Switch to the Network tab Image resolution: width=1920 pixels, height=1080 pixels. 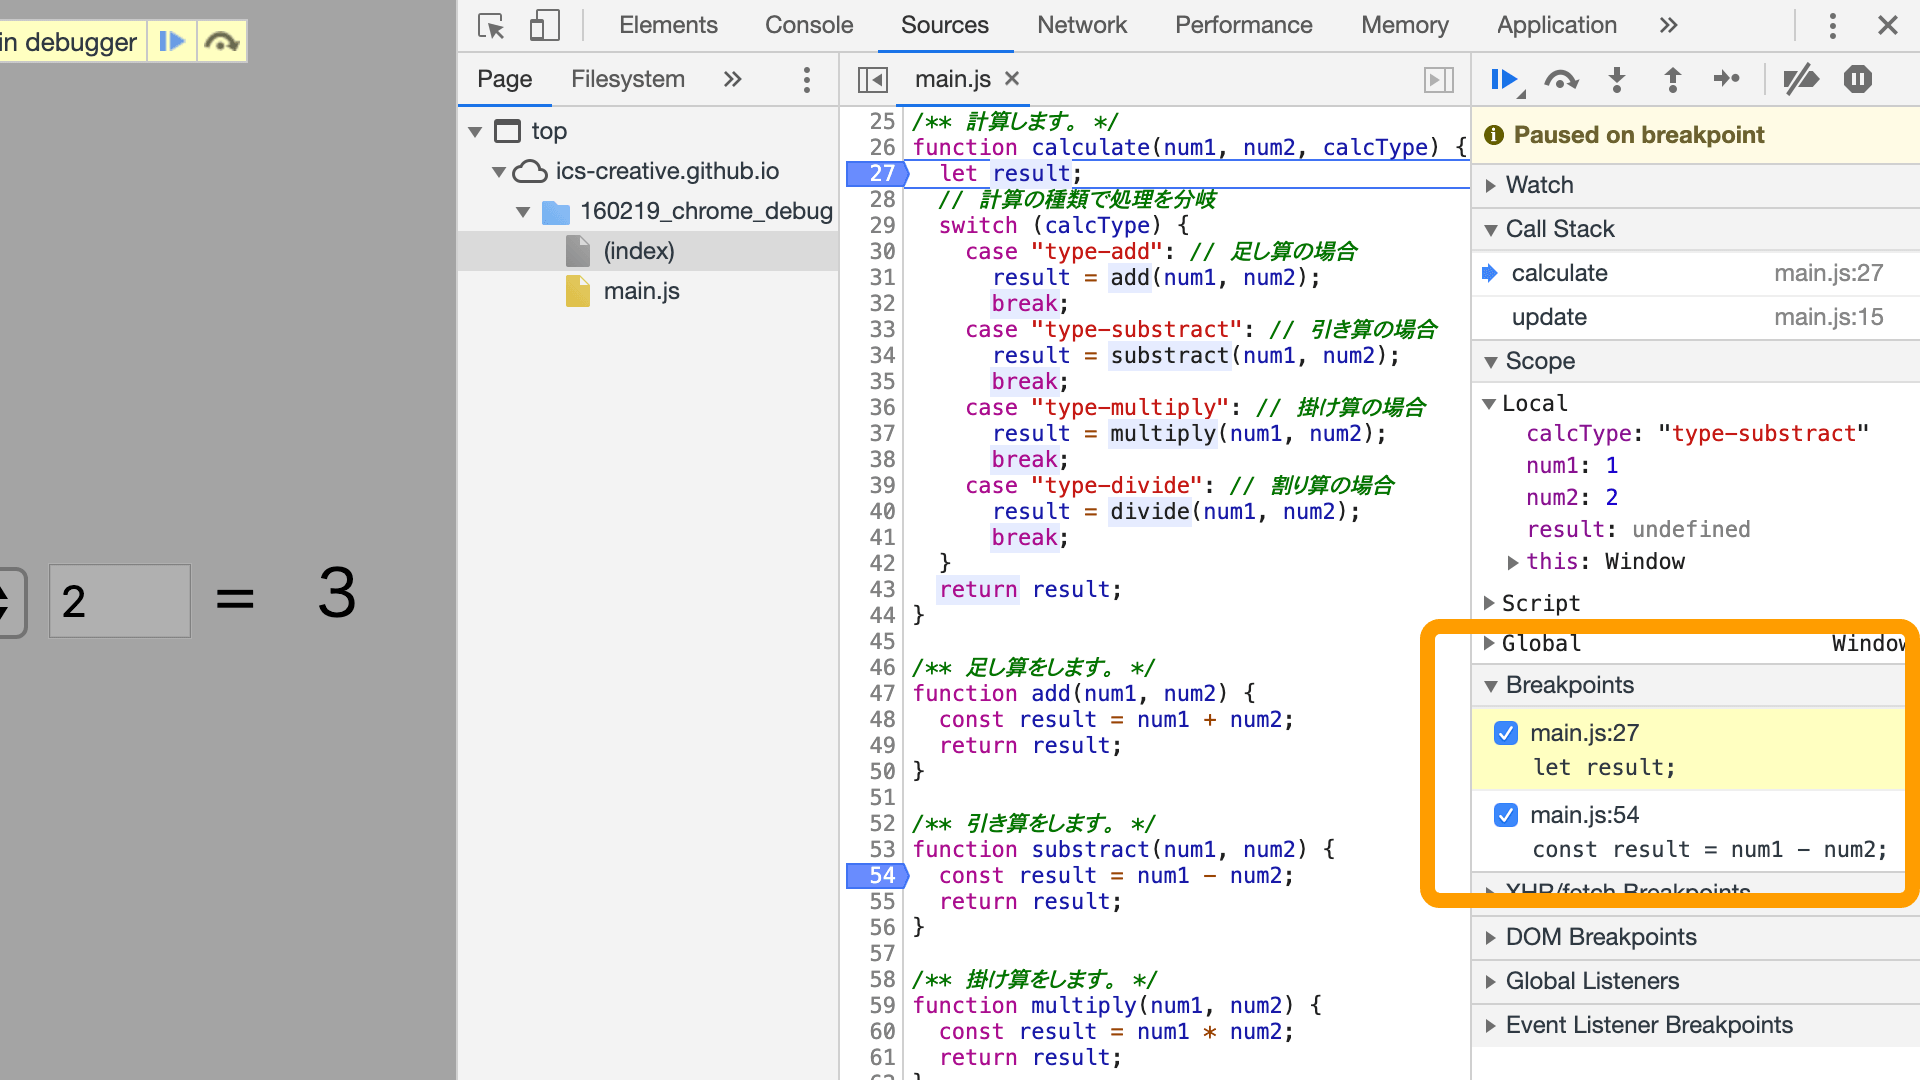point(1083,25)
